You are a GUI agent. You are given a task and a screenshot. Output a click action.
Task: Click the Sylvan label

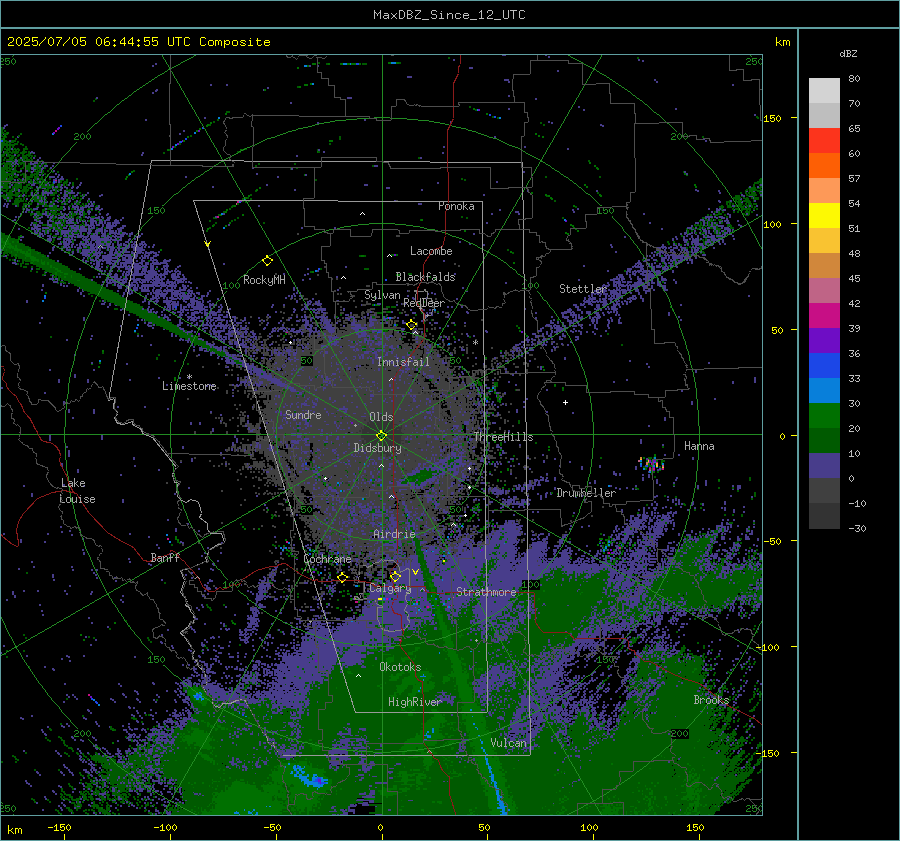point(382,295)
